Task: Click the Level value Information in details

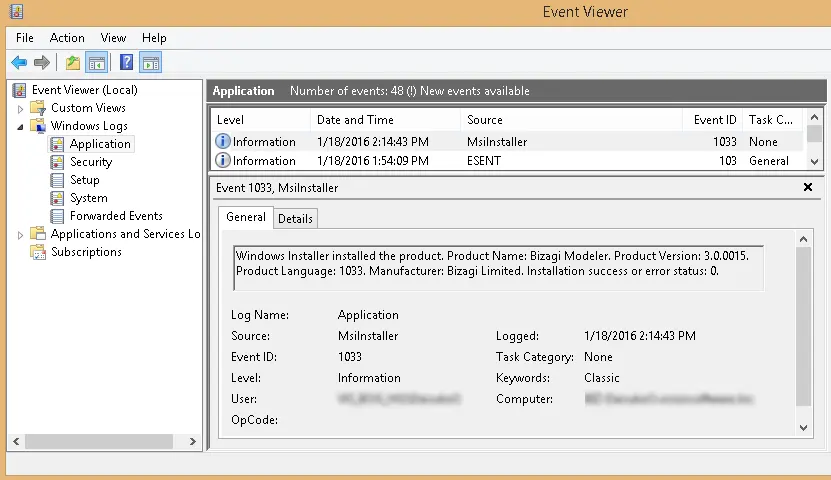Action: tap(369, 378)
